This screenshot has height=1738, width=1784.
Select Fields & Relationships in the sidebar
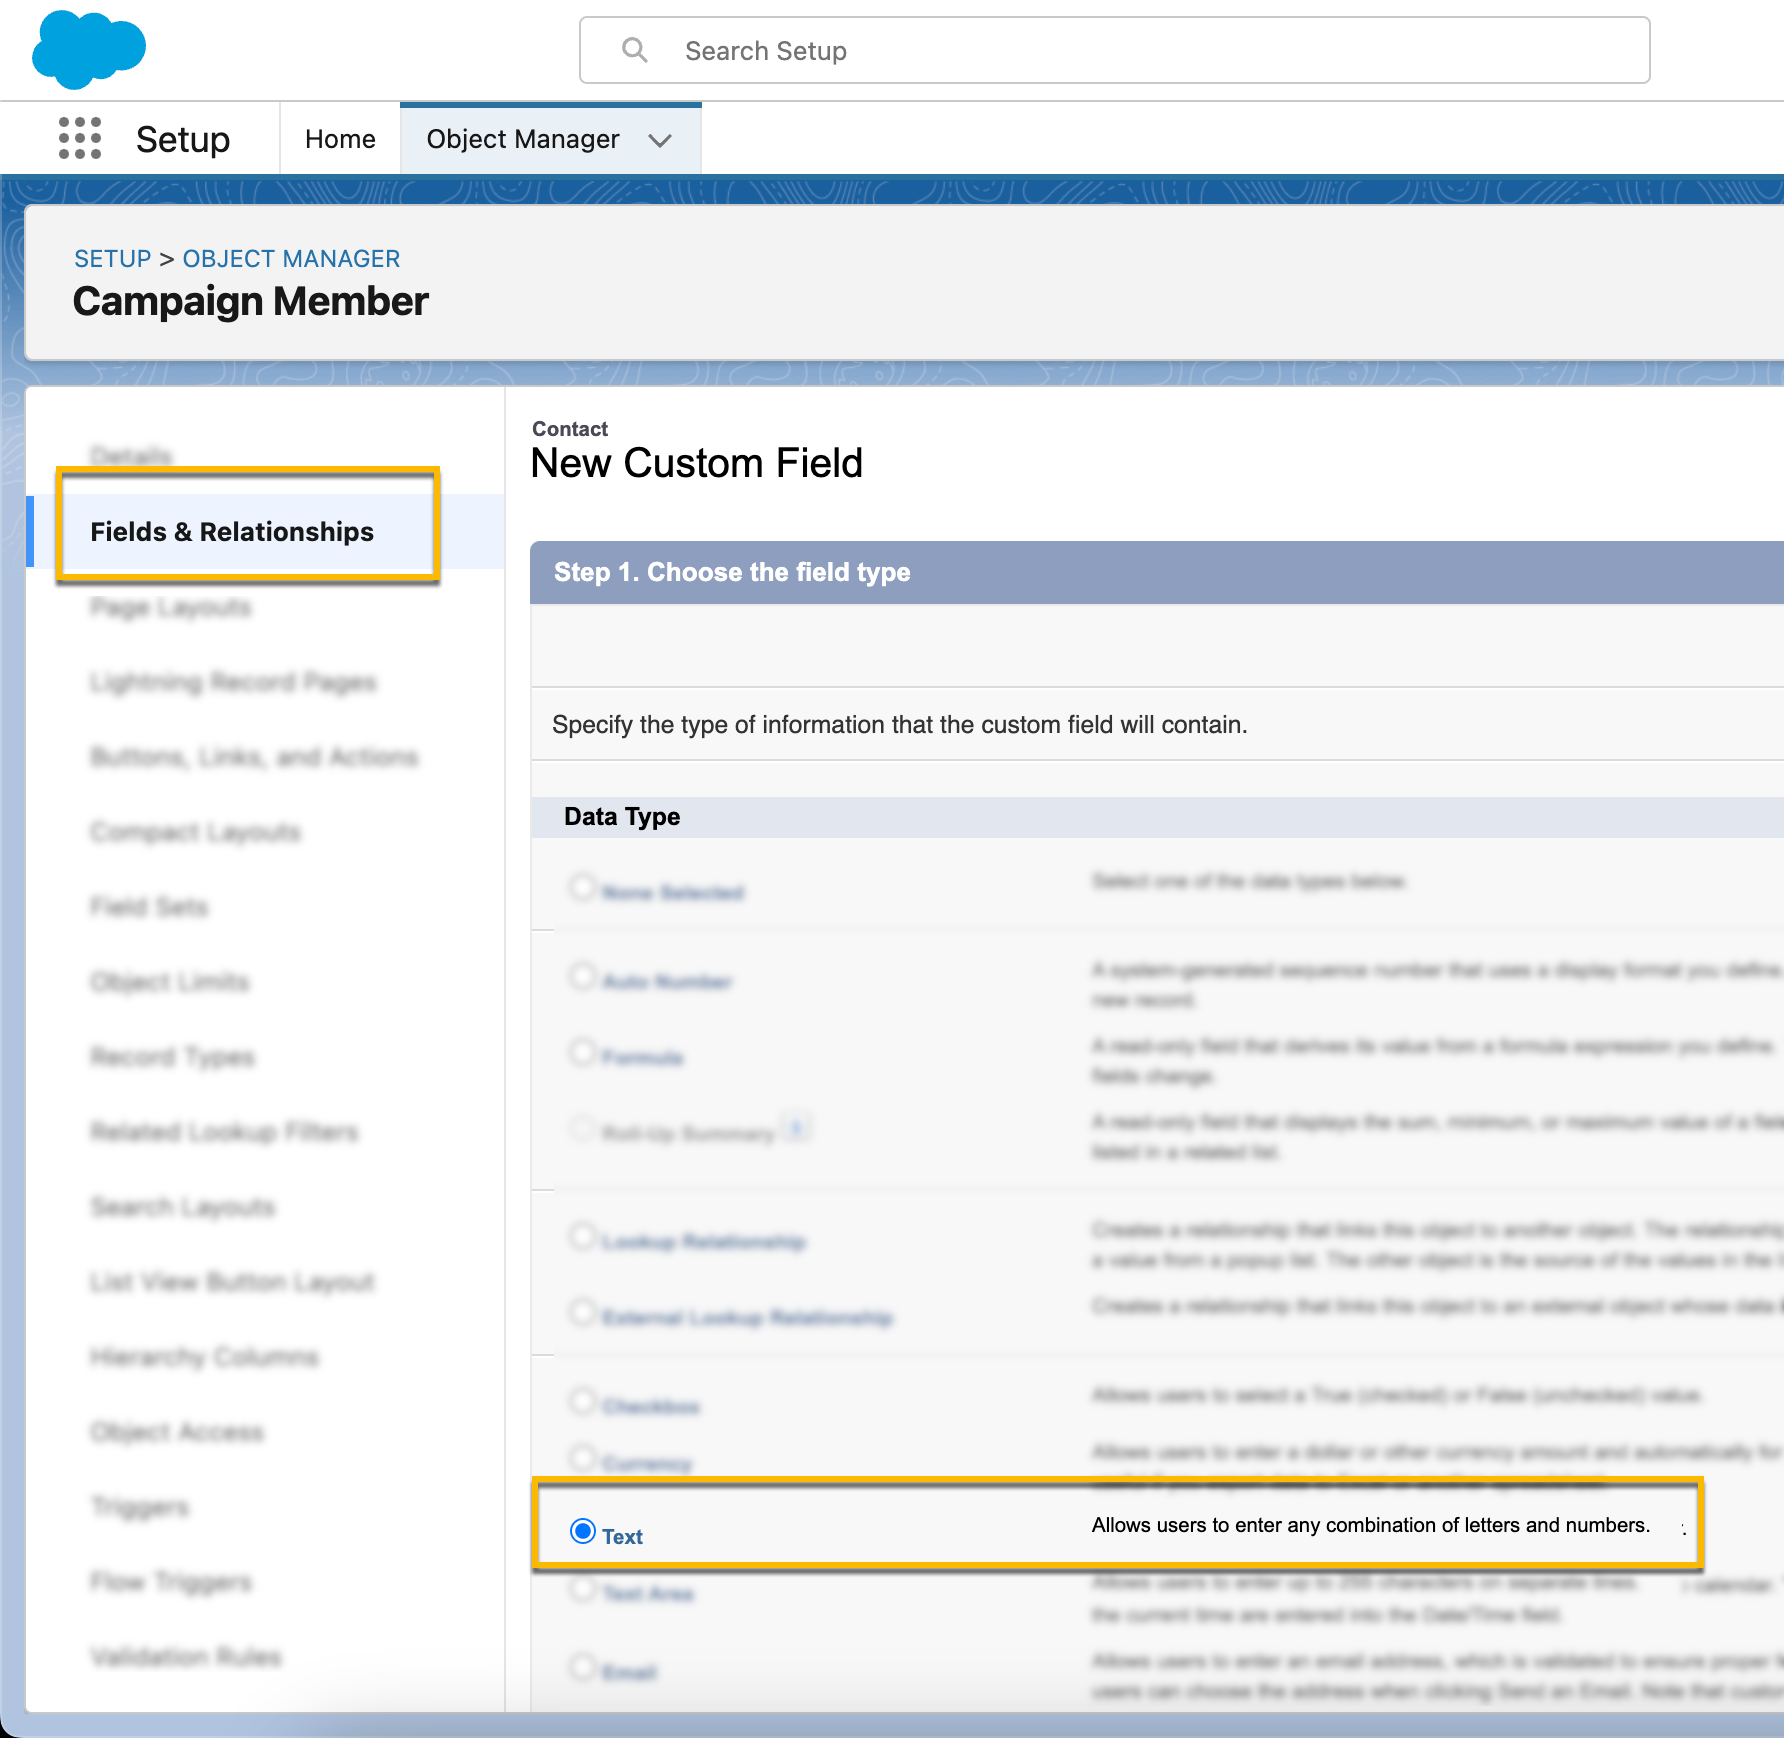pyautogui.click(x=233, y=531)
